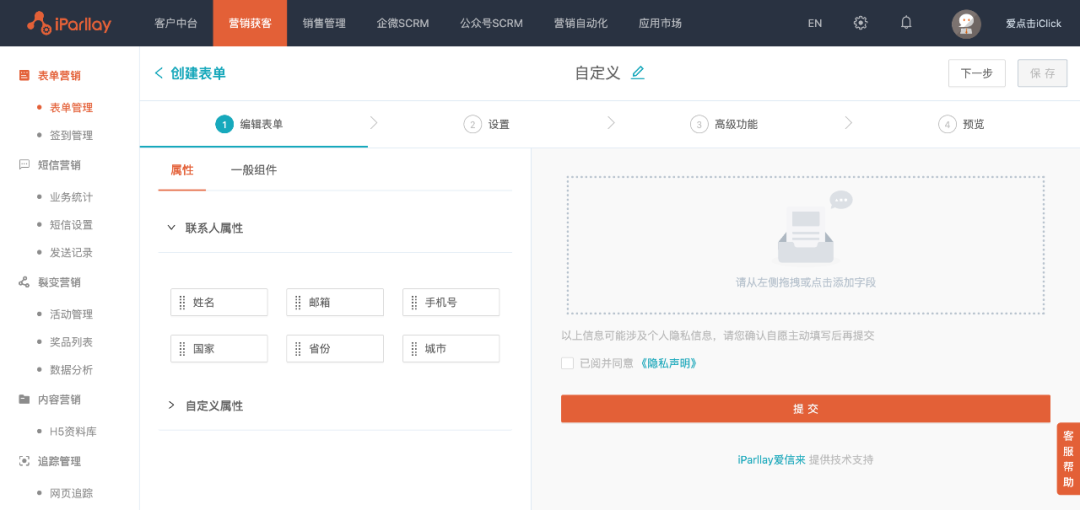The width and height of the screenshot is (1080, 510).
Task: Open the 销售管理 top menu
Action: (x=324, y=23)
